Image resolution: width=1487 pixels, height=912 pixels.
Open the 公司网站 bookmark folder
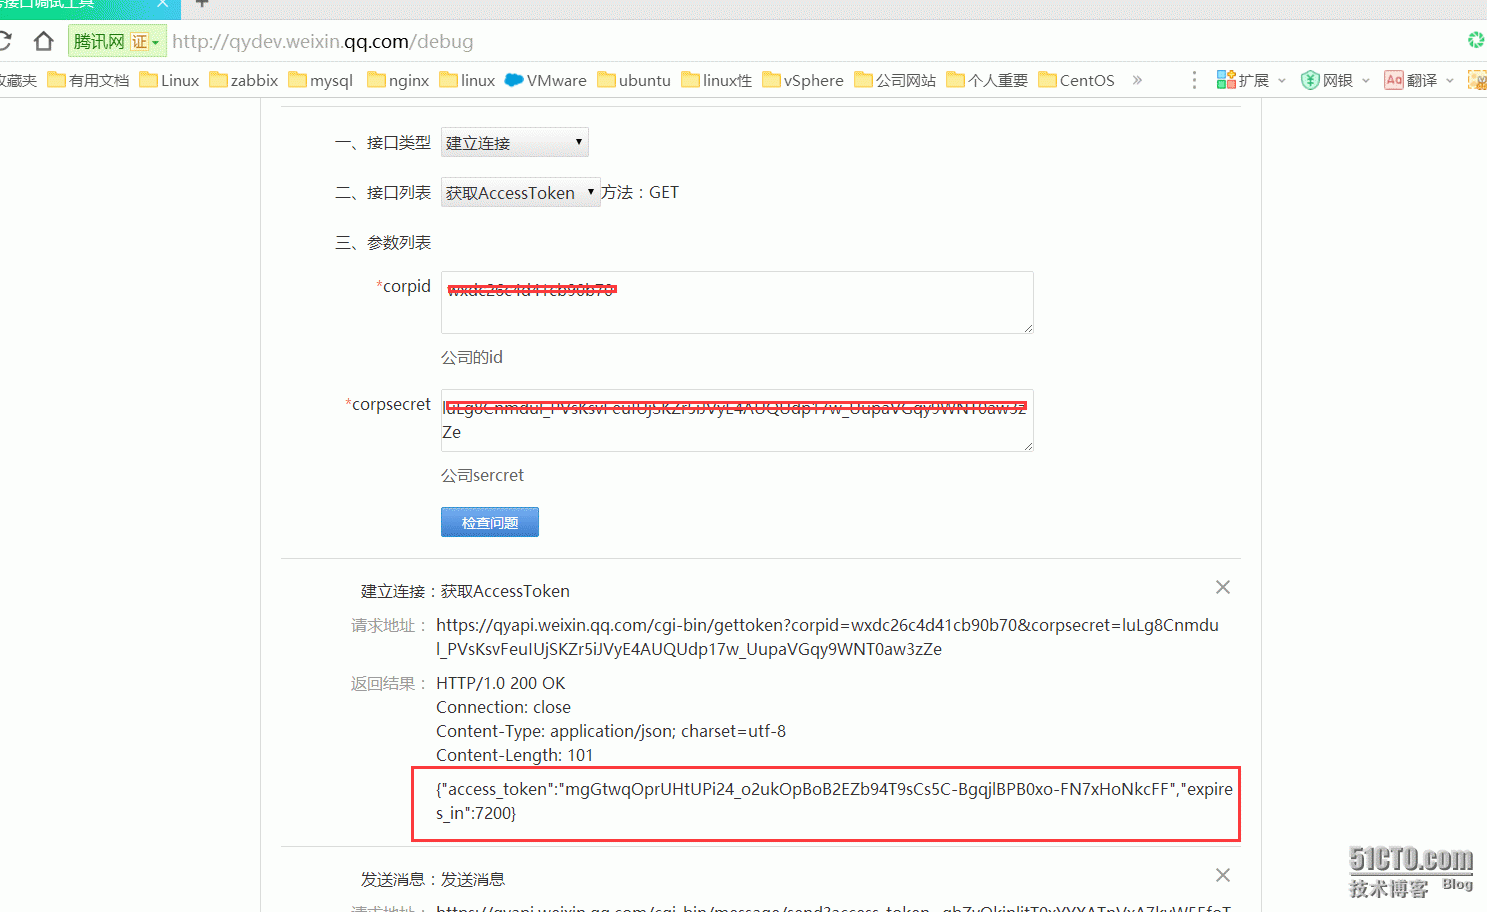pyautogui.click(x=895, y=80)
